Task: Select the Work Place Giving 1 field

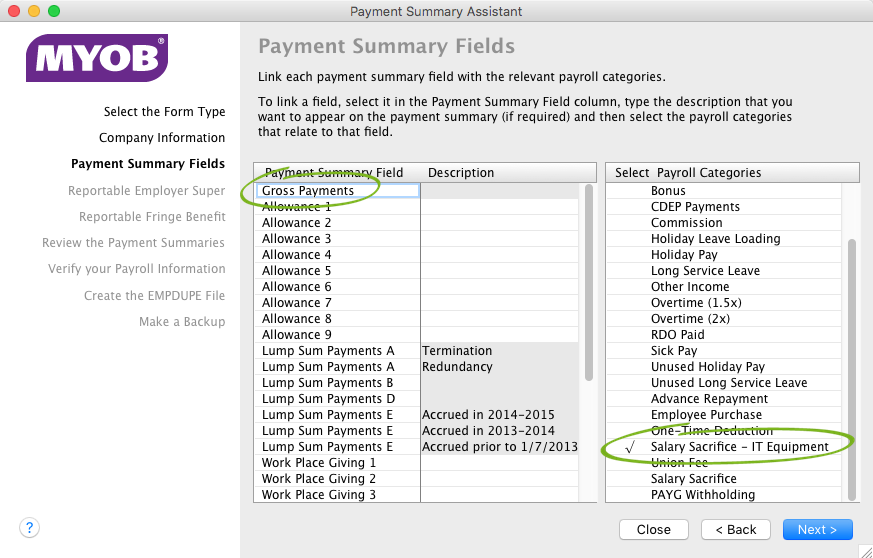Action: tap(337, 463)
